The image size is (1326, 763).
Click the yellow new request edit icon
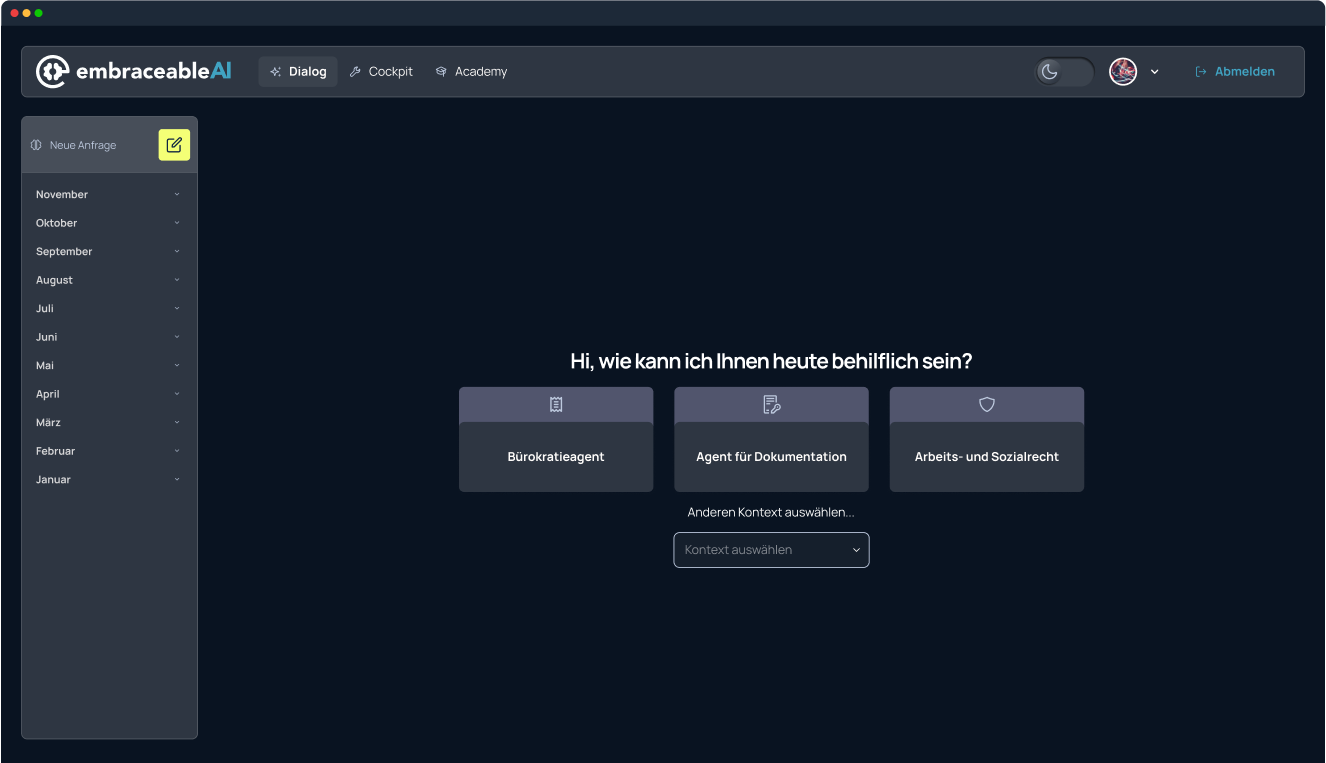point(174,145)
